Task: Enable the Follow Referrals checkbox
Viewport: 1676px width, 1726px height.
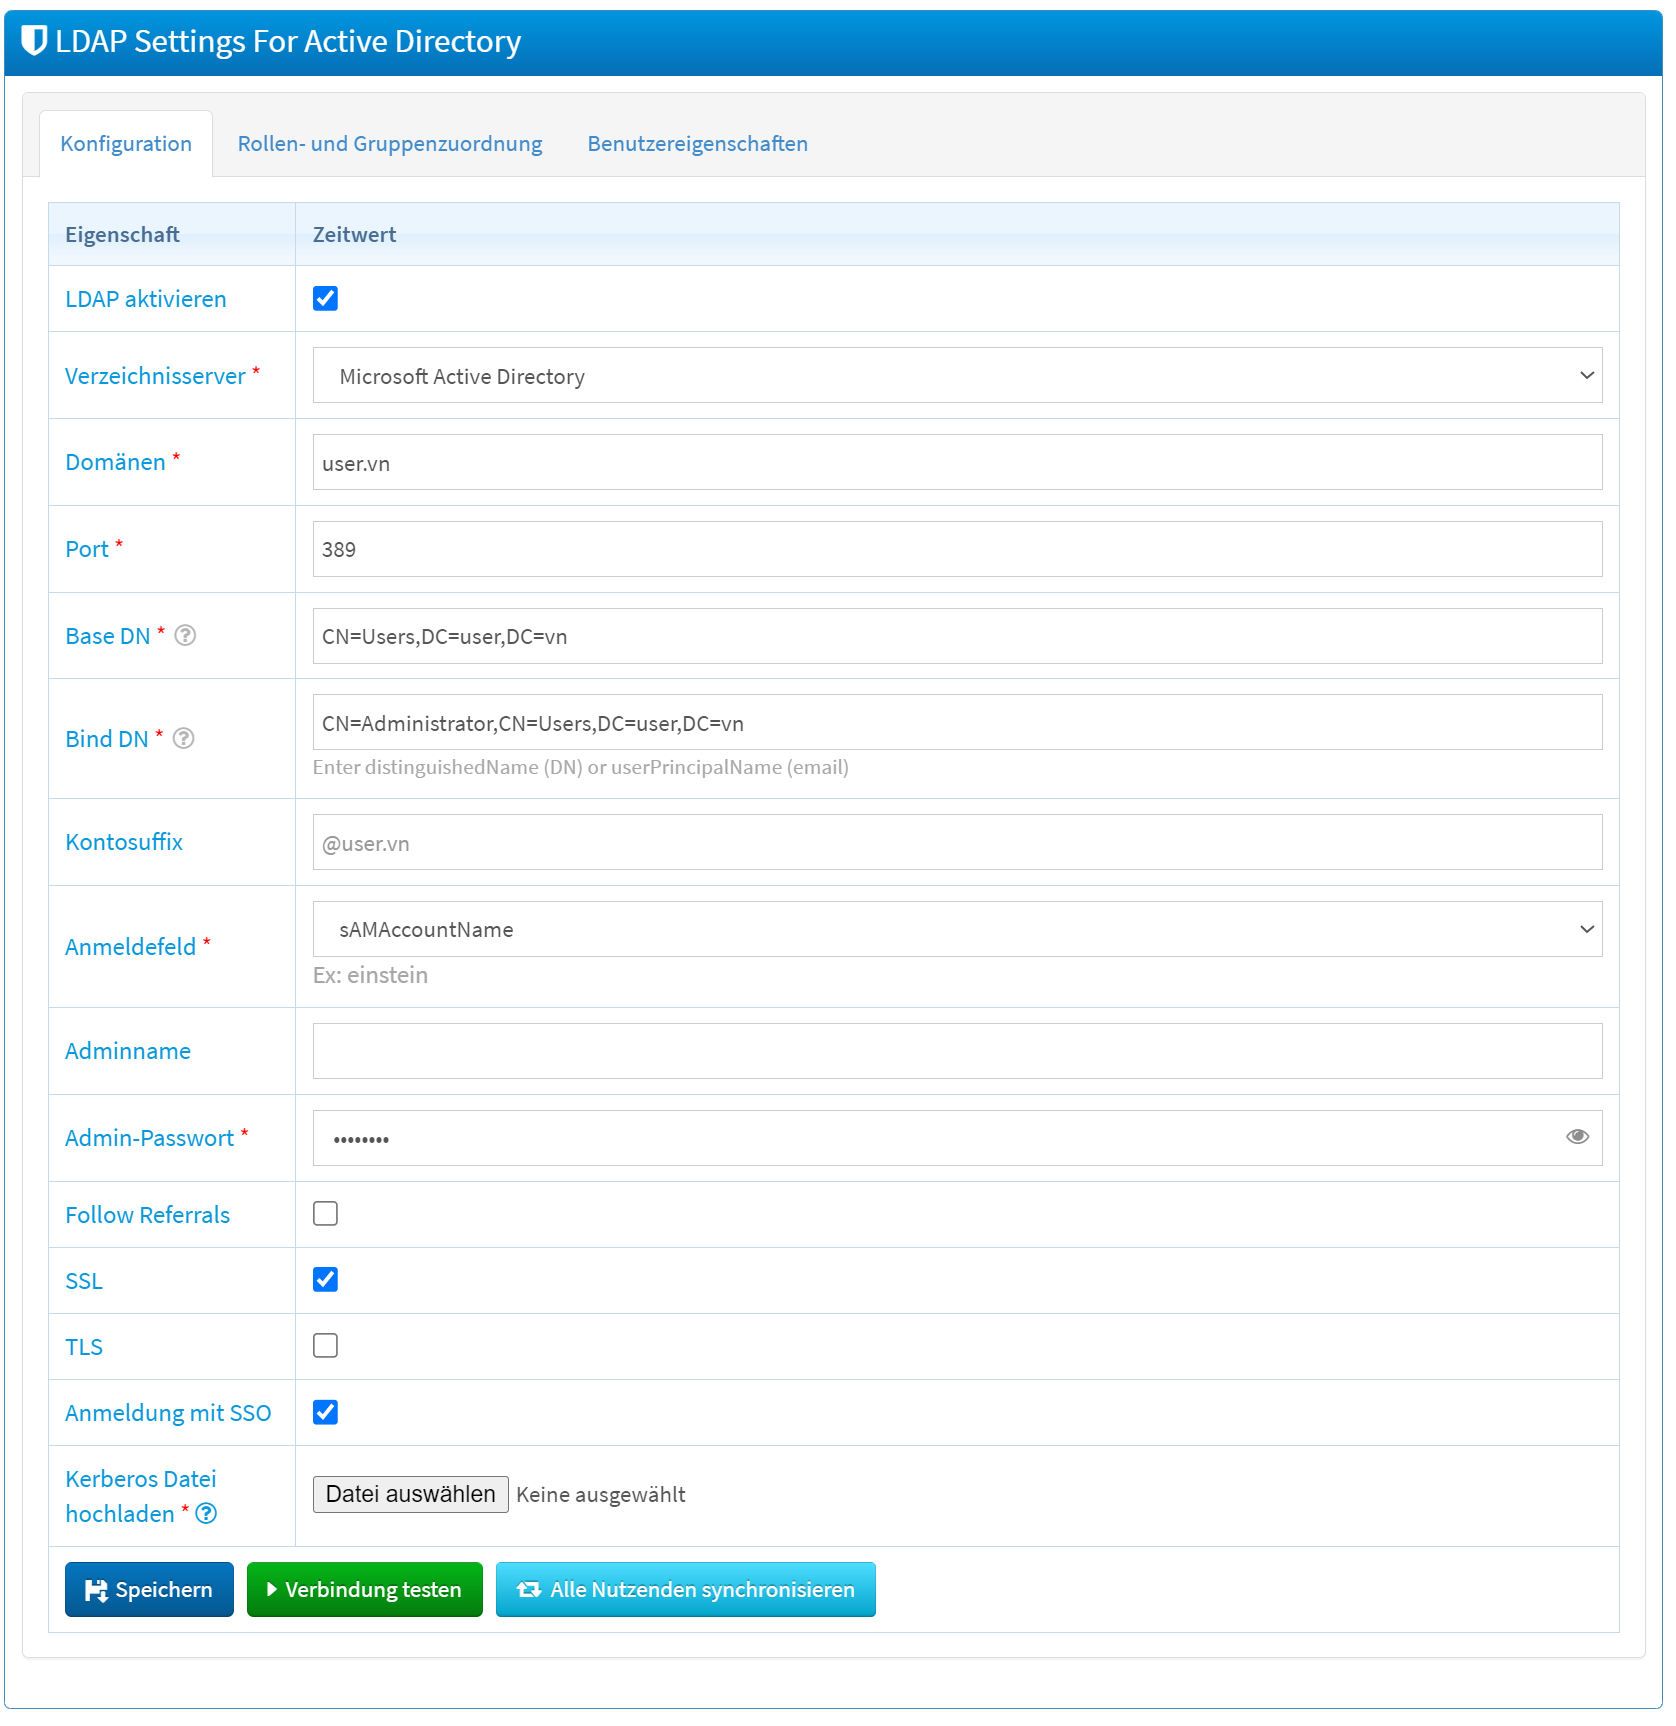Action: click(325, 1214)
